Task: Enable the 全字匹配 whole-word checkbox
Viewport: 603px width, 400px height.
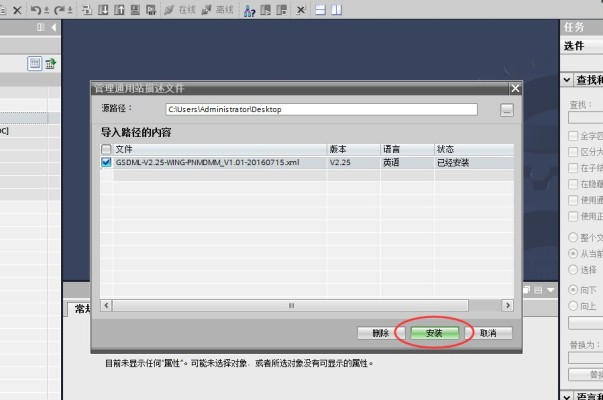Action: (573, 135)
